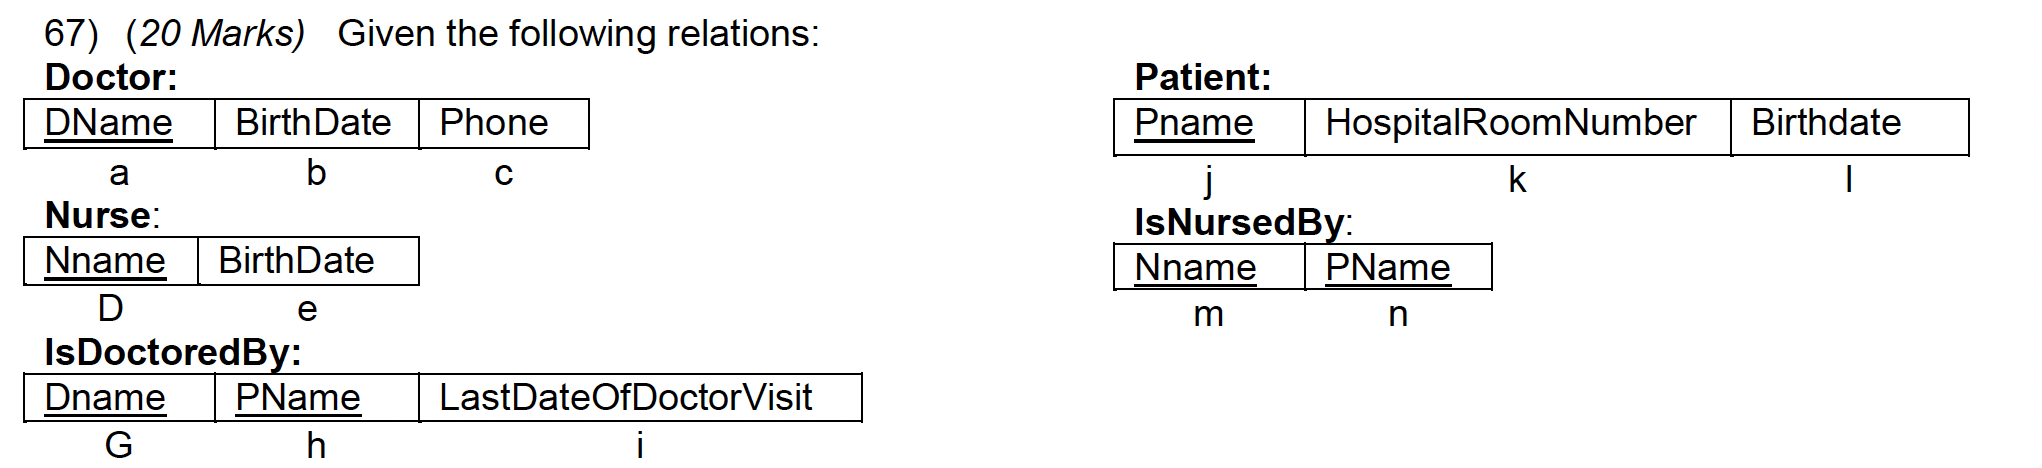
Task: Click the '(20 Marks)' italic text
Action: [x=215, y=34]
